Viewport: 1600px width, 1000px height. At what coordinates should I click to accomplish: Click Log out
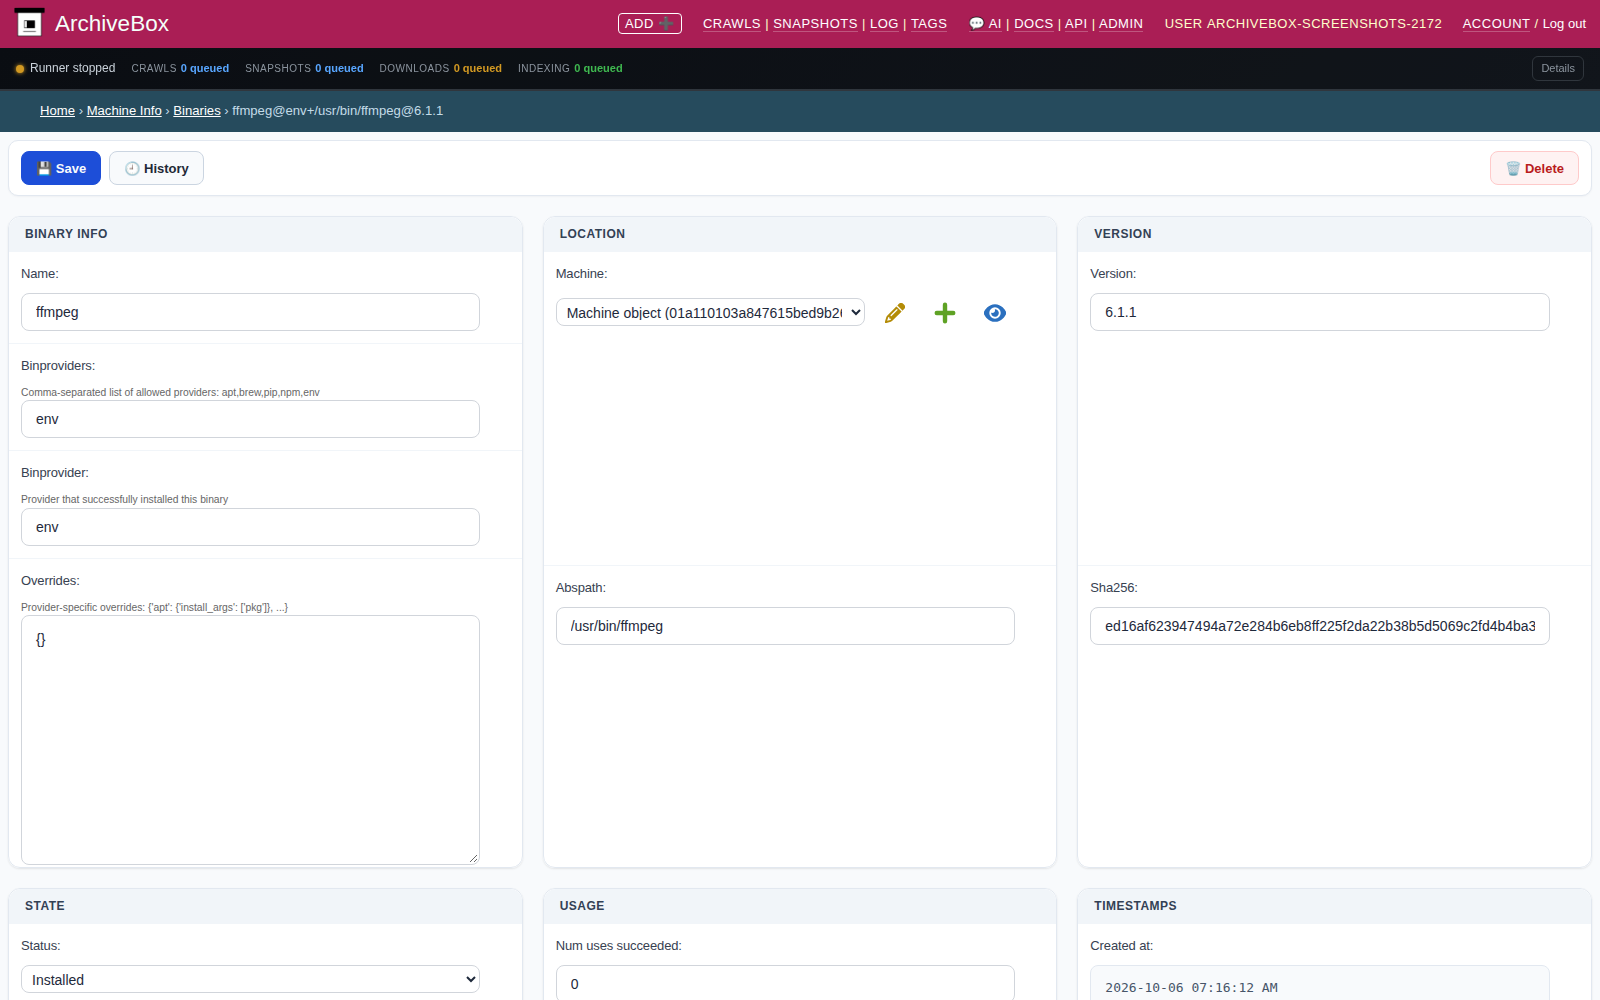(1564, 23)
